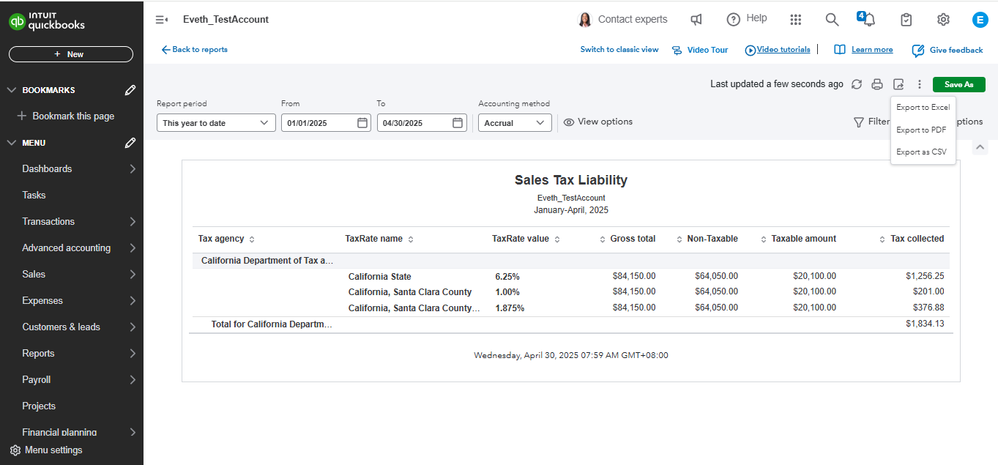
Task: Edit bookmarks pencil icon
Action: pyautogui.click(x=130, y=90)
